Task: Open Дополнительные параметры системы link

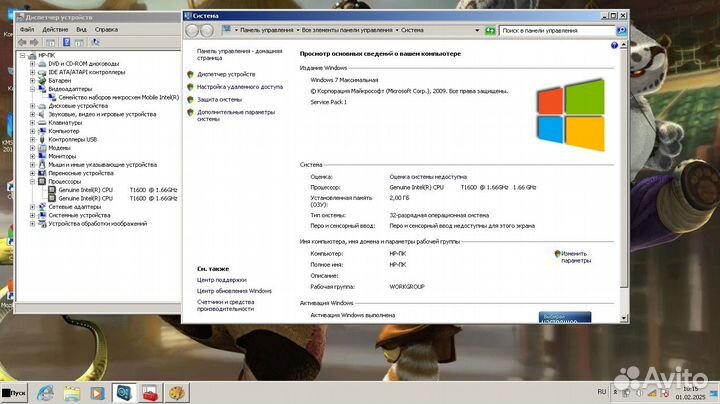Action: pyautogui.click(x=236, y=115)
